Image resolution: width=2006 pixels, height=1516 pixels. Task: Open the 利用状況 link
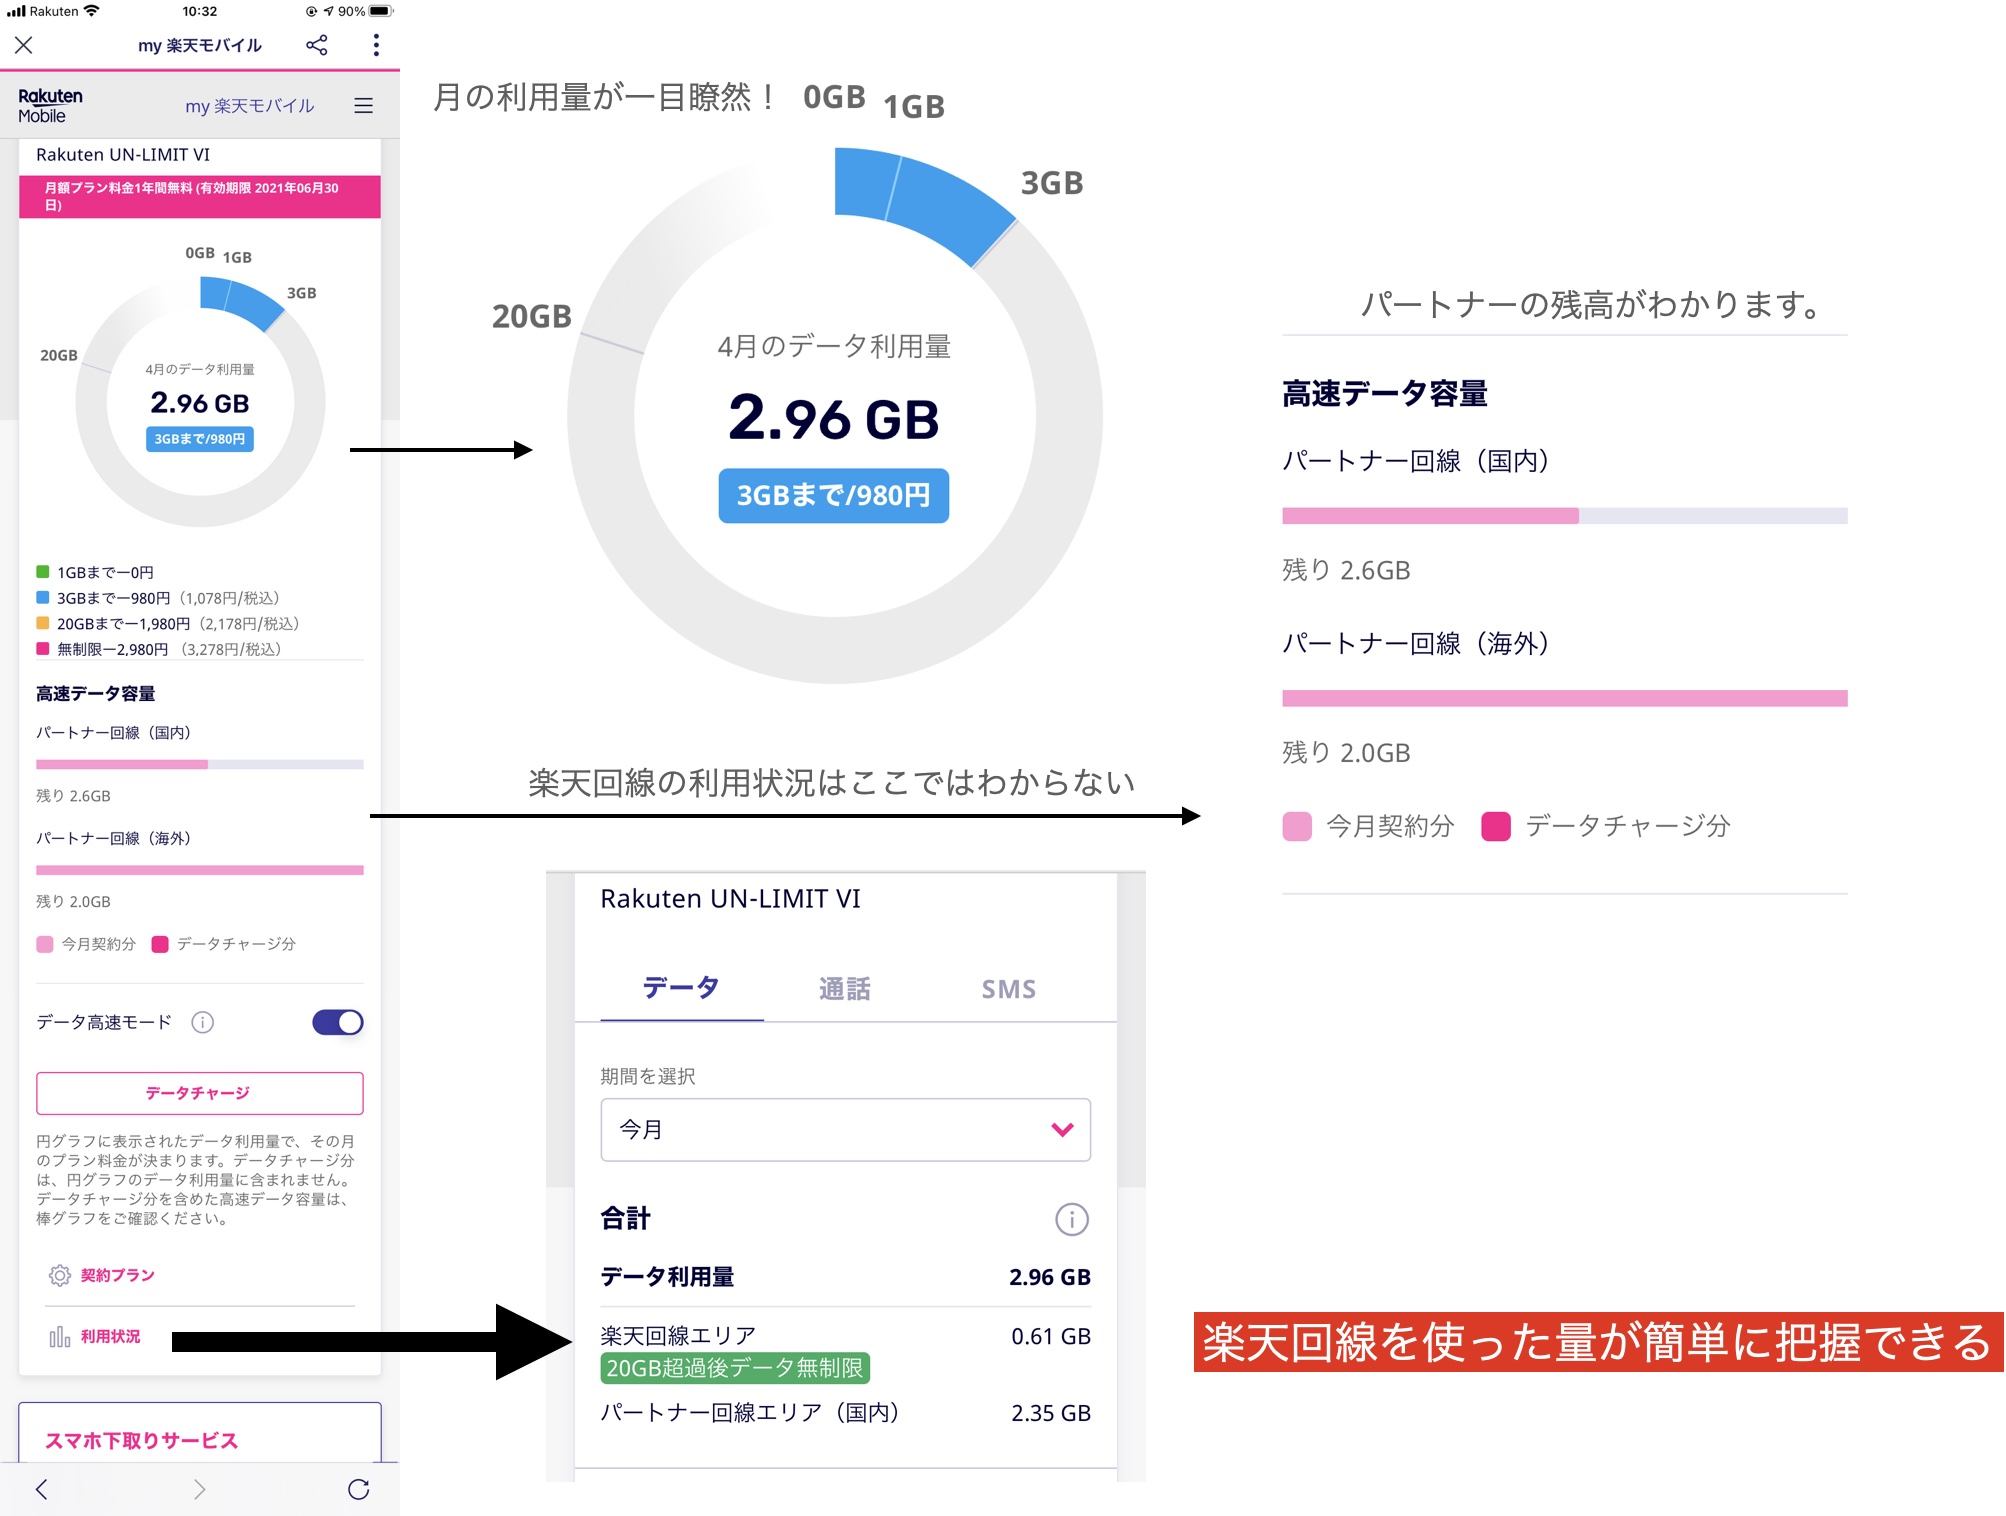point(111,1336)
